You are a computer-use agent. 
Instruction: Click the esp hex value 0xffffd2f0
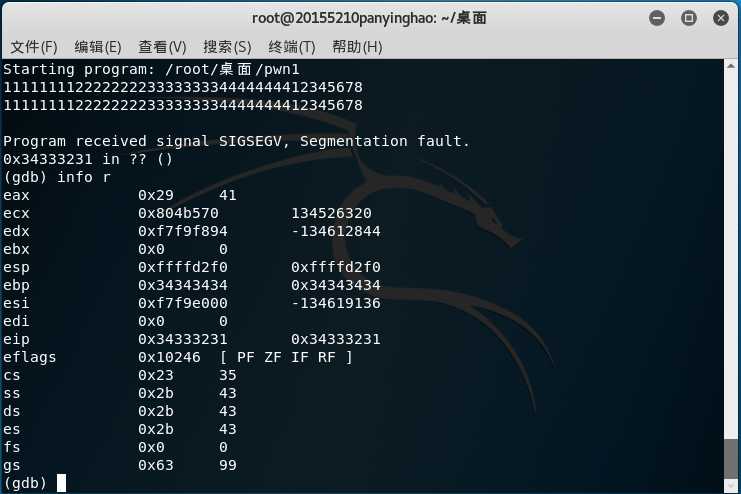click(182, 267)
